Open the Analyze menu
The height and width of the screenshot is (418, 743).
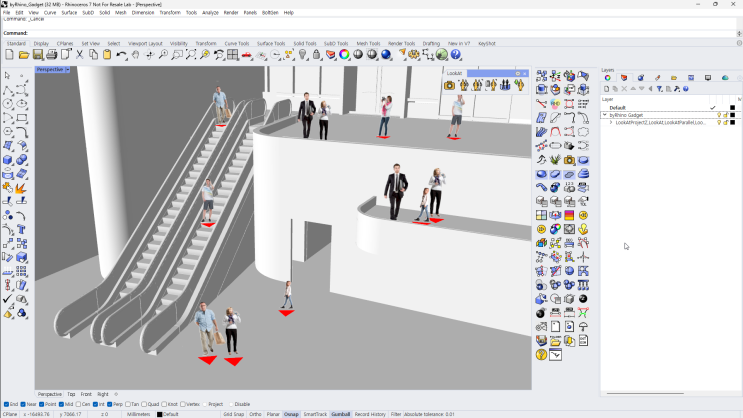[x=210, y=13]
